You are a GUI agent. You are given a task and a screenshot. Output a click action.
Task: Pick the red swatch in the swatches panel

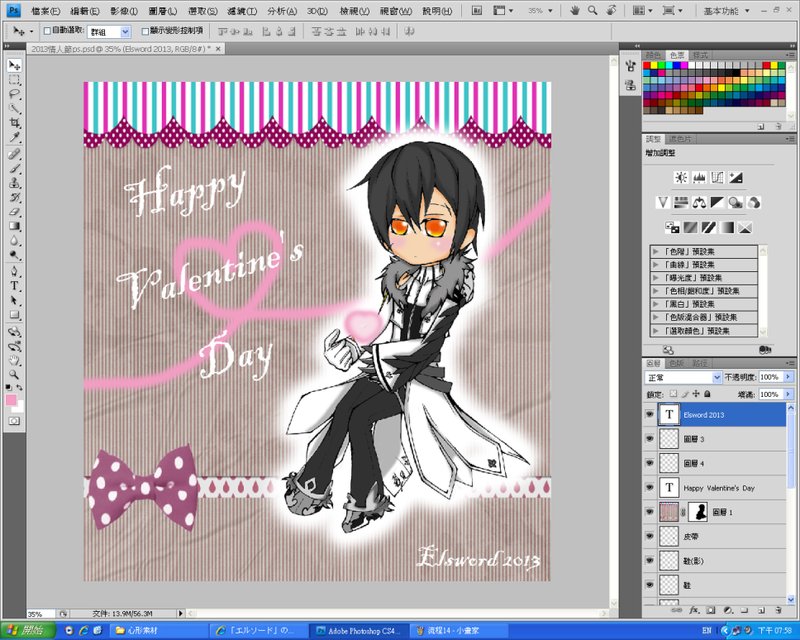click(x=646, y=65)
